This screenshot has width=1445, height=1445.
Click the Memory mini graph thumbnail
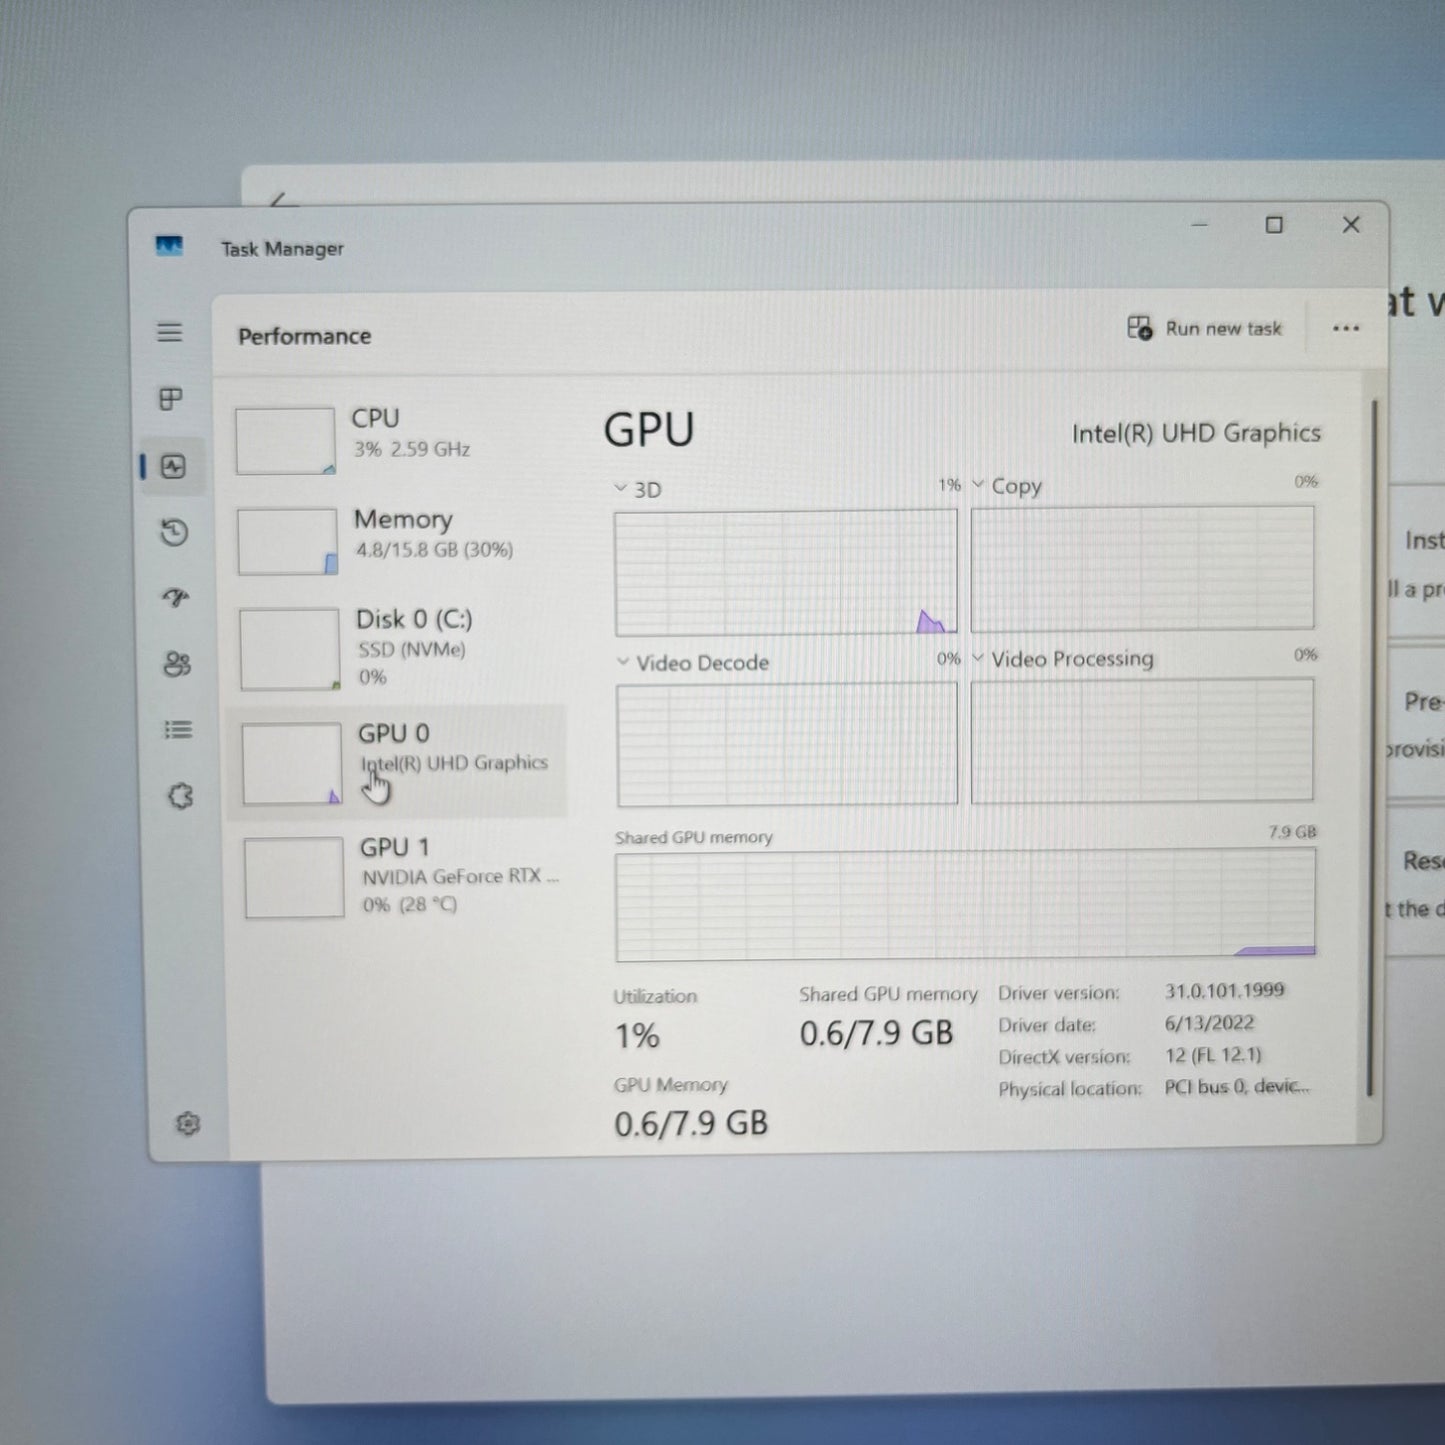[287, 541]
